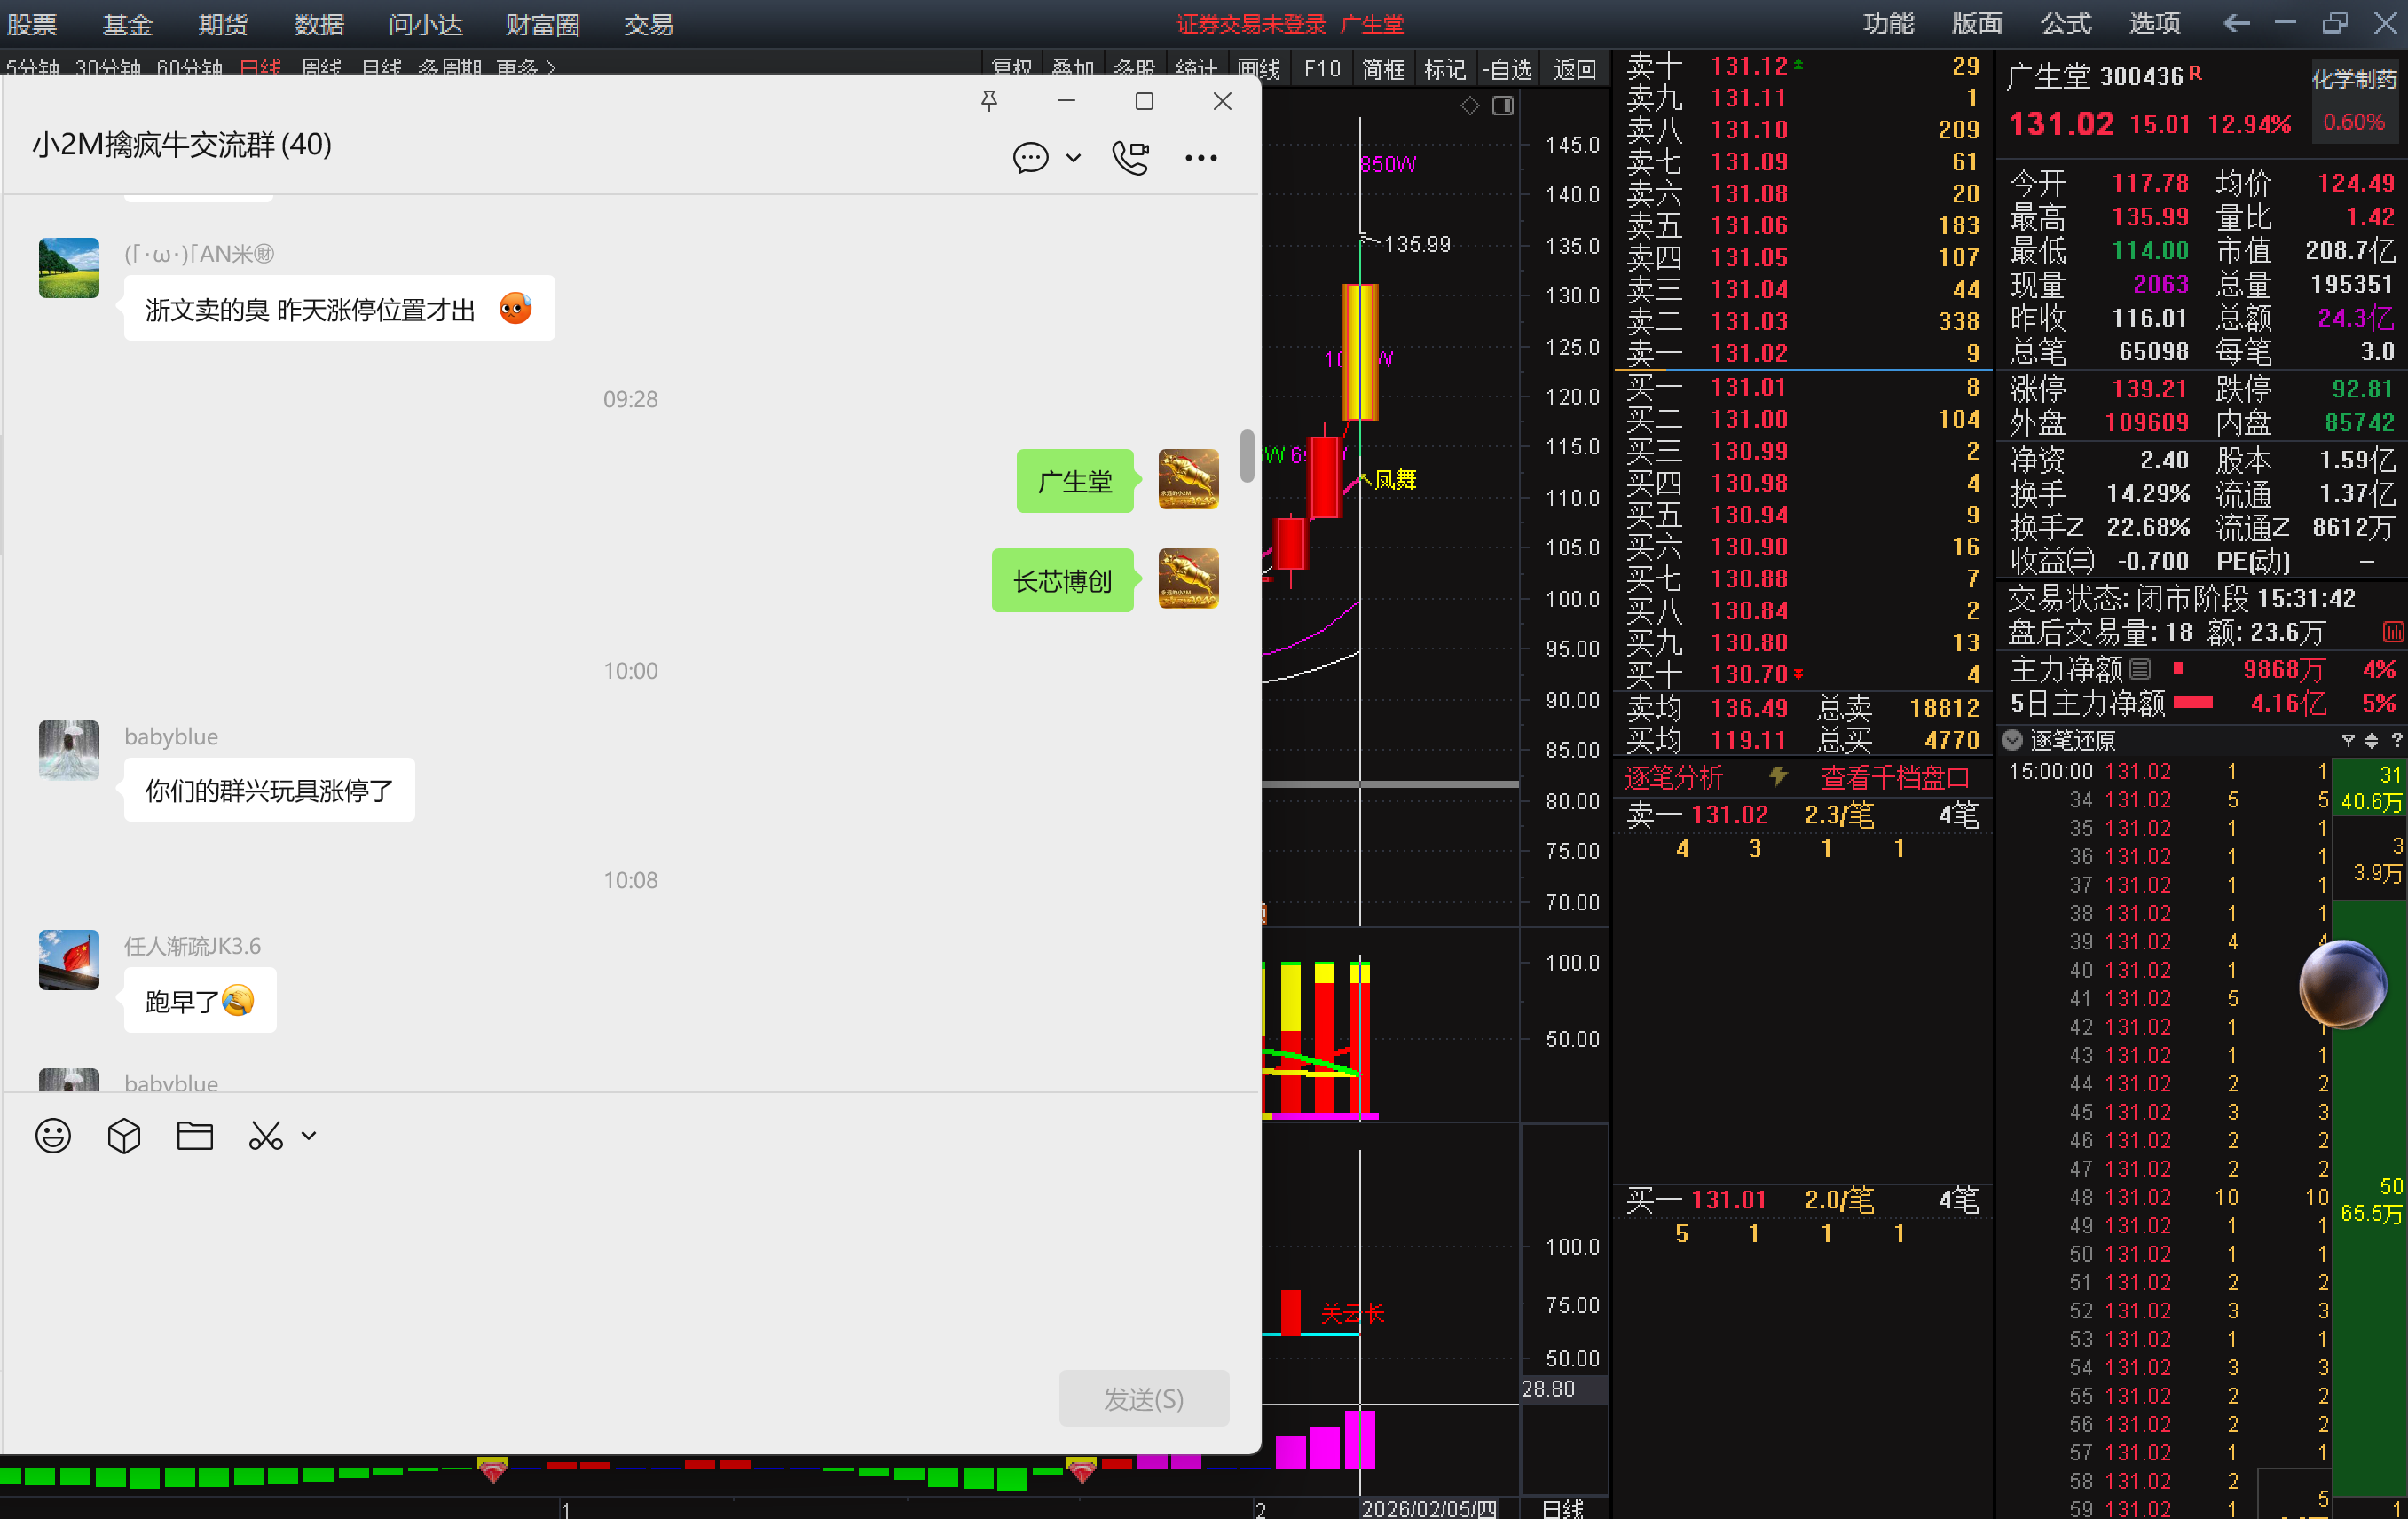
Task: Click the red bar-chart icon beside 盘后交易量
Action: click(x=2392, y=632)
